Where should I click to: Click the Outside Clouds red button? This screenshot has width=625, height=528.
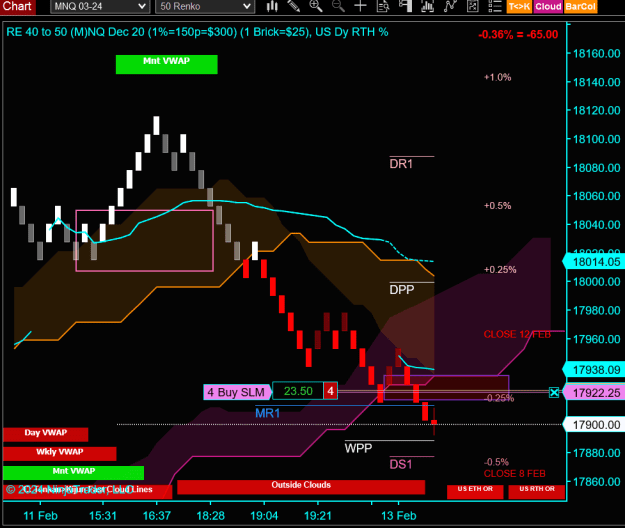pyautogui.click(x=301, y=487)
